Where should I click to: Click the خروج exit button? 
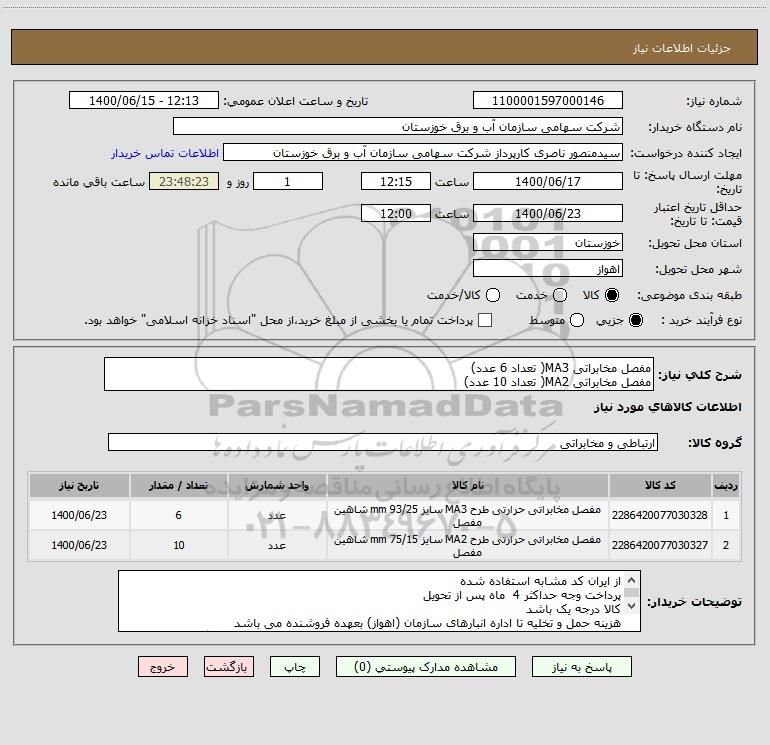click(163, 666)
